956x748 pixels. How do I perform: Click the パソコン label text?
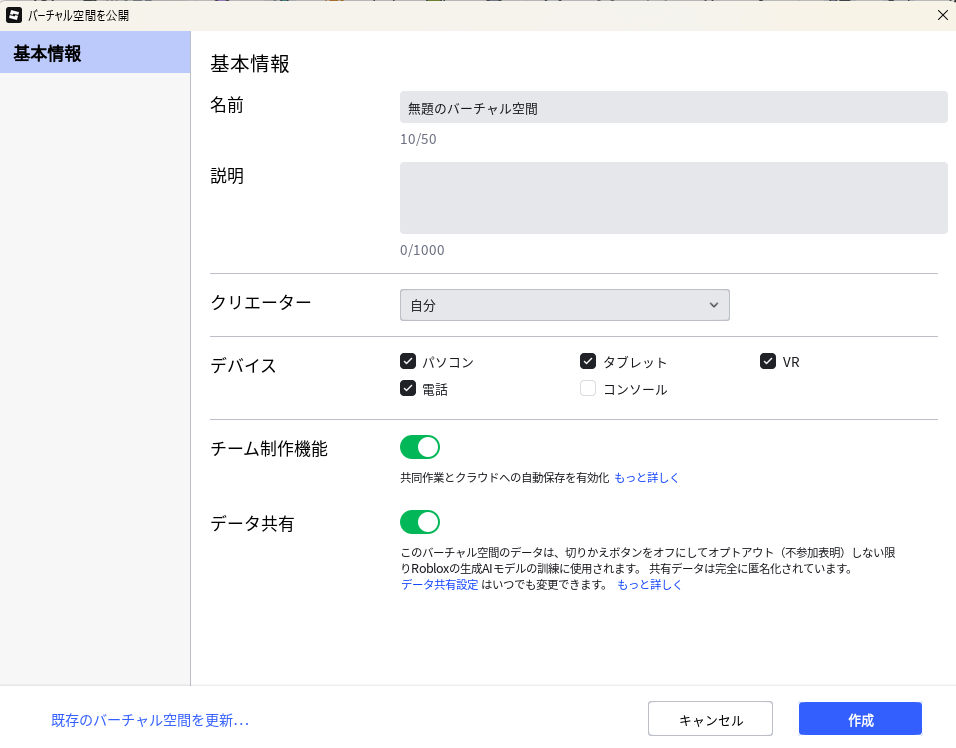pyautogui.click(x=448, y=362)
